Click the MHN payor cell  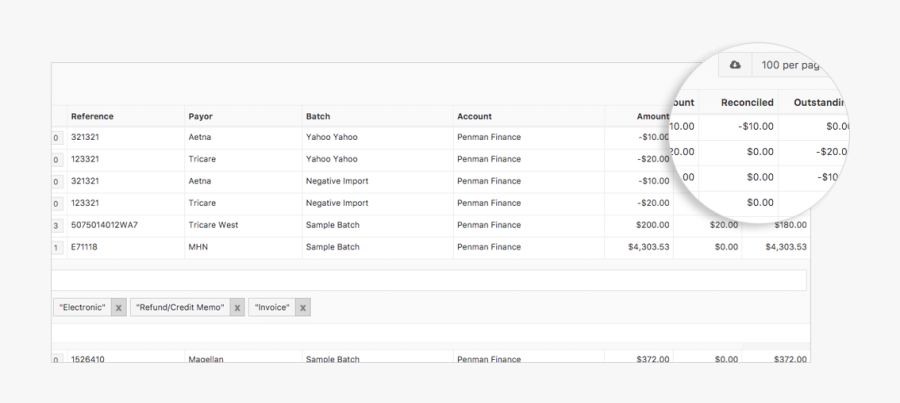[198, 247]
